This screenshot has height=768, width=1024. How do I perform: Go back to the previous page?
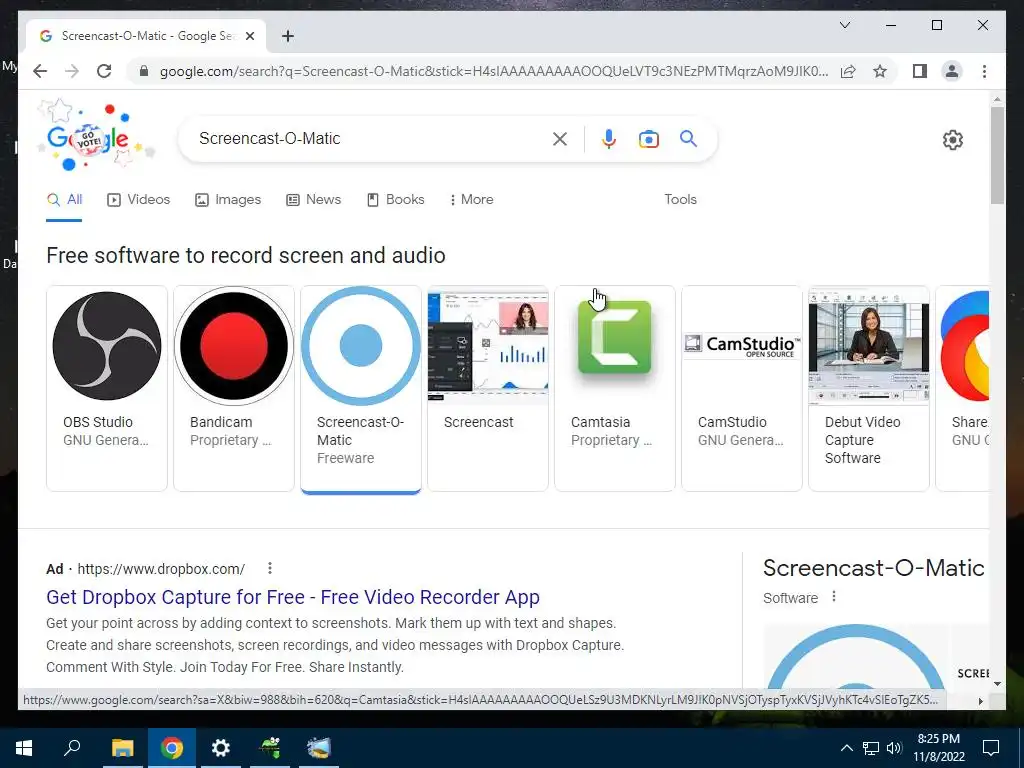coord(40,71)
